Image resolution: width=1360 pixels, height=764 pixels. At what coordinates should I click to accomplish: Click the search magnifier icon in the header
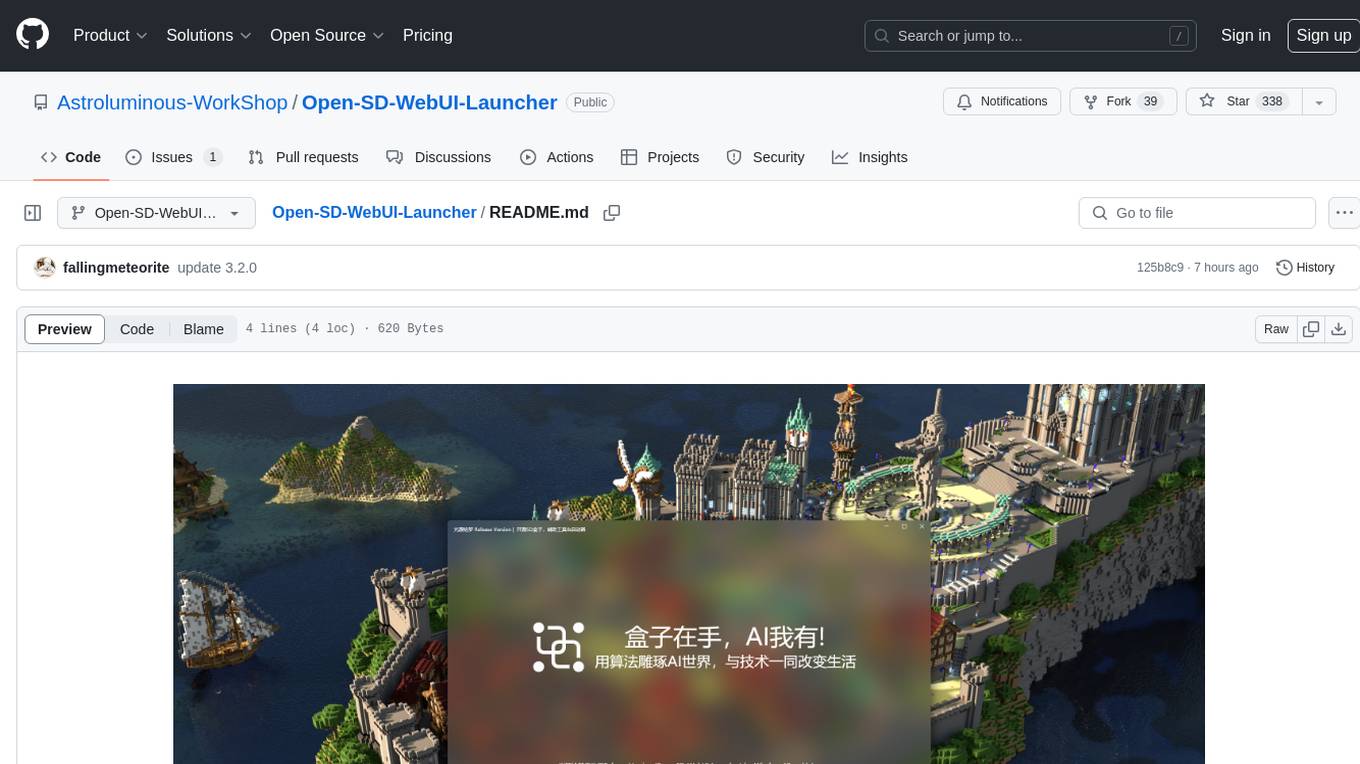point(882,36)
